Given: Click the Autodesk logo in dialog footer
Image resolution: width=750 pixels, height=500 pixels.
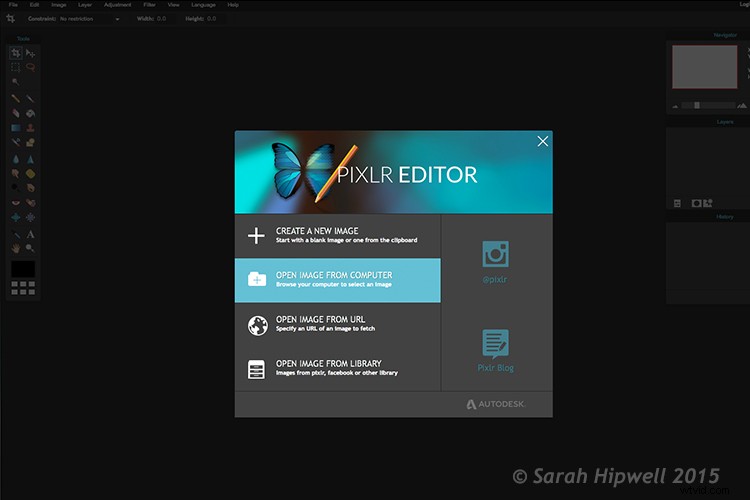Looking at the screenshot, I should point(496,404).
